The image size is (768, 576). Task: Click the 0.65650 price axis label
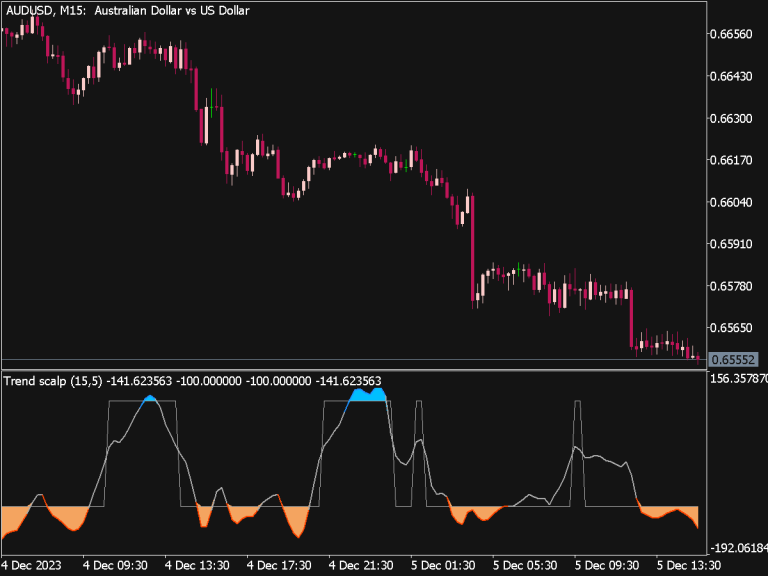pos(731,327)
